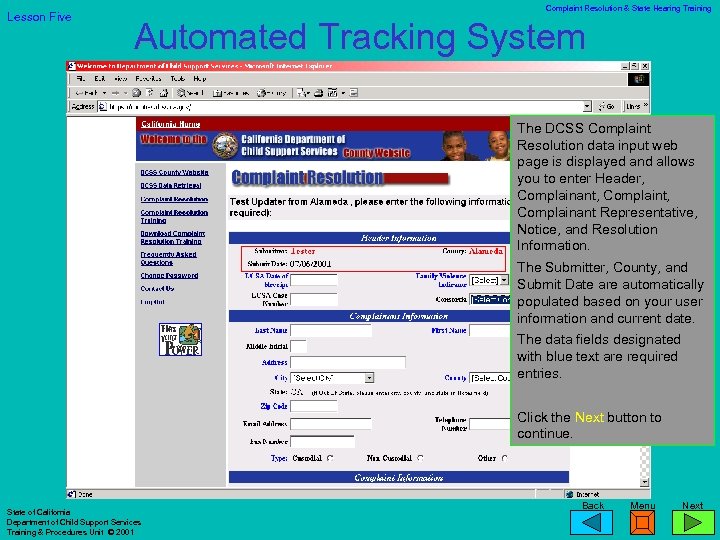Click the Home icon in browser toolbar
The height and width of the screenshot is (540, 720).
163,93
